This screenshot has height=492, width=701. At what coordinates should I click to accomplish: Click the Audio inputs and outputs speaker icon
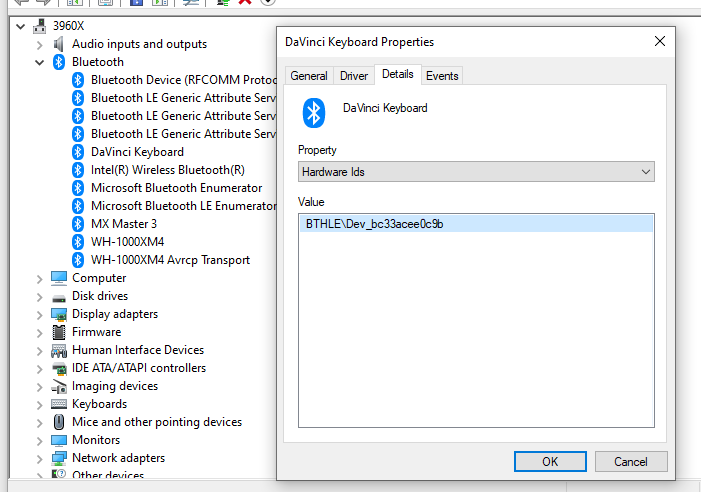click(x=59, y=44)
